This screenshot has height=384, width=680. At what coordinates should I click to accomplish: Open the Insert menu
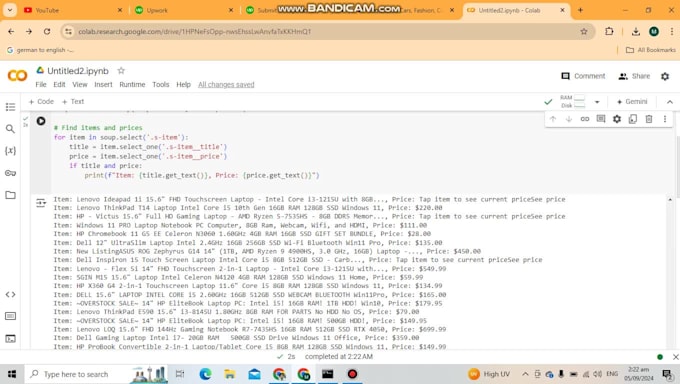(x=103, y=85)
